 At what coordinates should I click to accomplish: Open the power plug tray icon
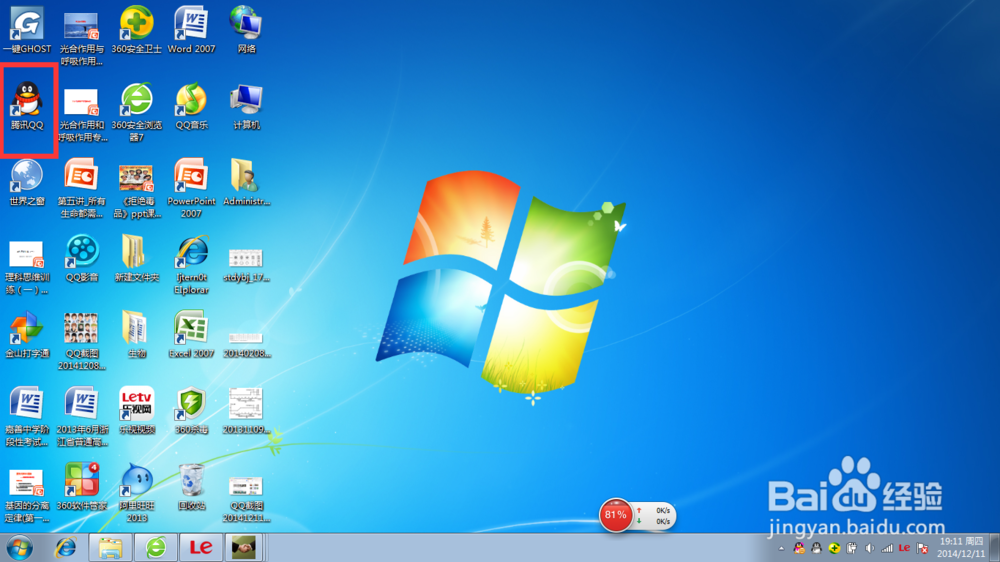(x=851, y=548)
